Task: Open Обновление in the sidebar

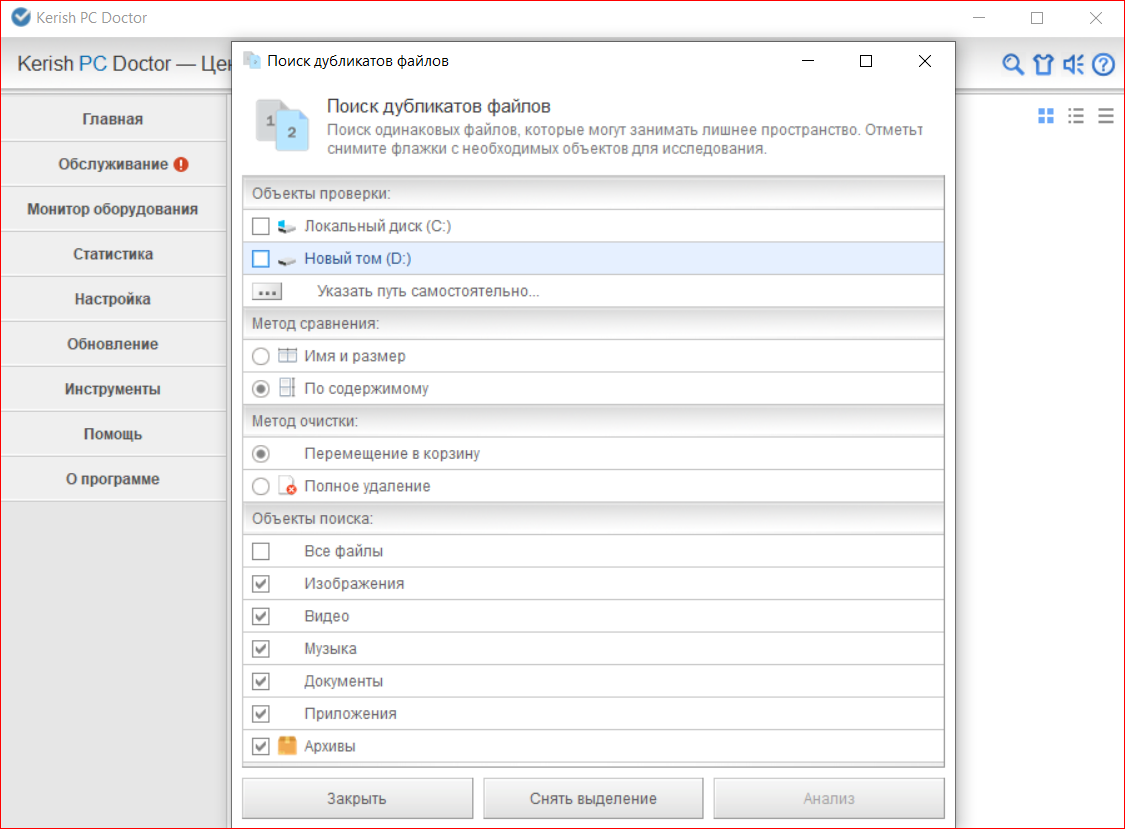Action: (x=113, y=344)
